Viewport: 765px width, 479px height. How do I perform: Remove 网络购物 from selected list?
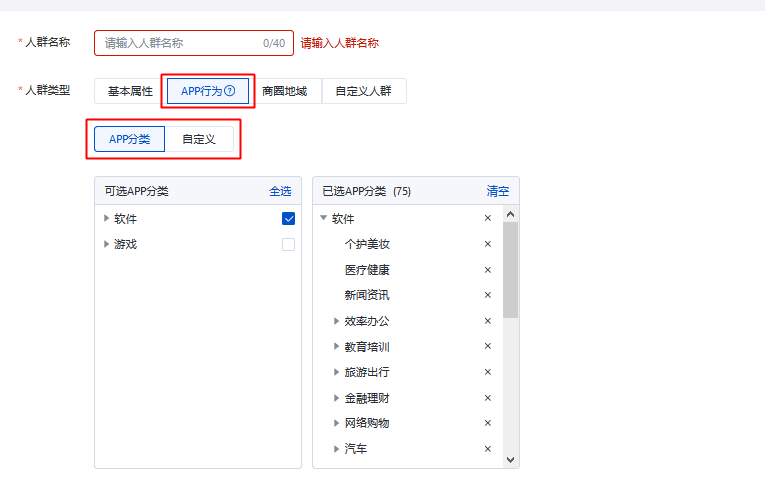(487, 423)
